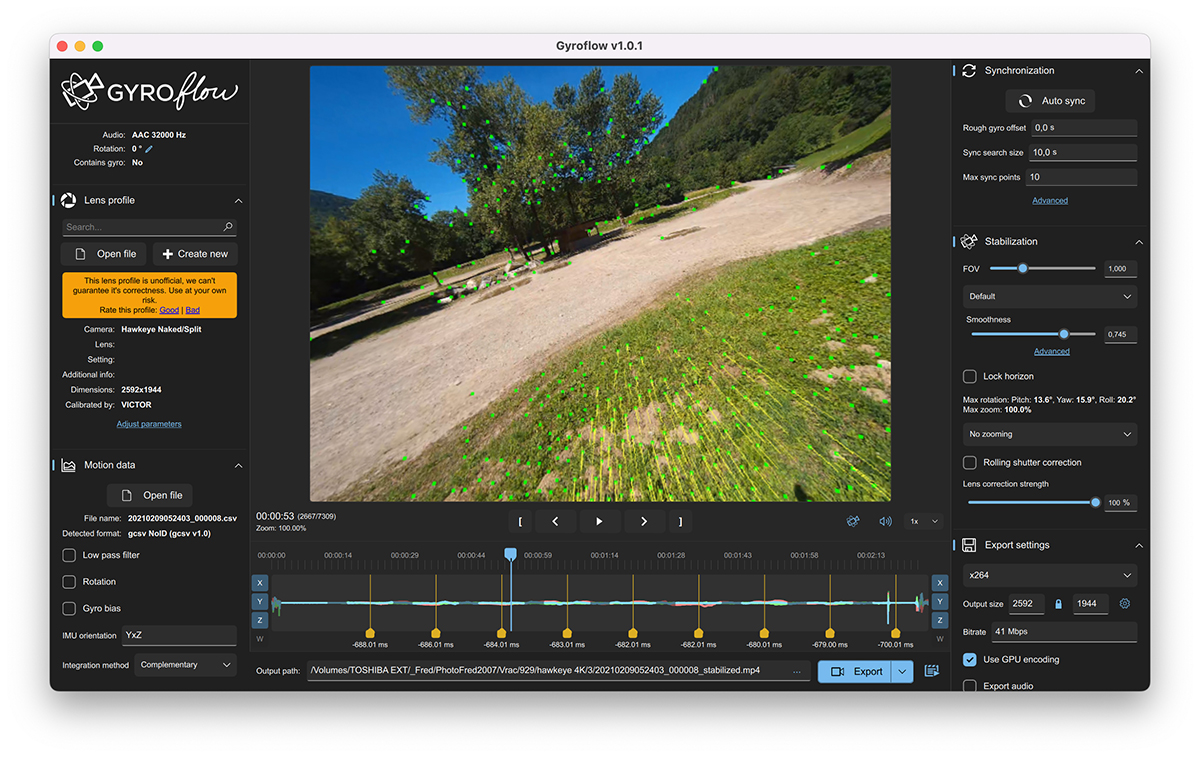Open the Integration method Complementary dropdown
The width and height of the screenshot is (1200, 757).
186,665
